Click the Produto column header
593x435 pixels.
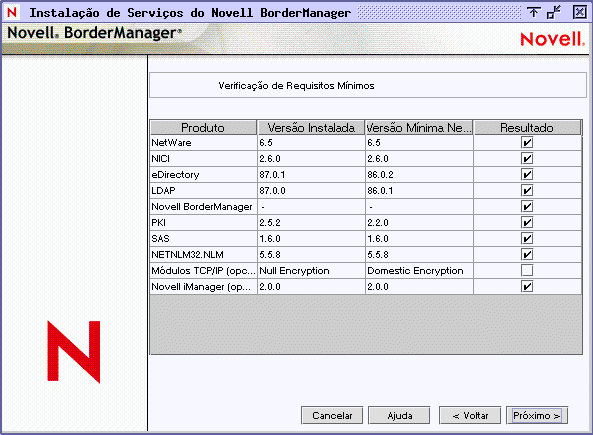click(203, 127)
